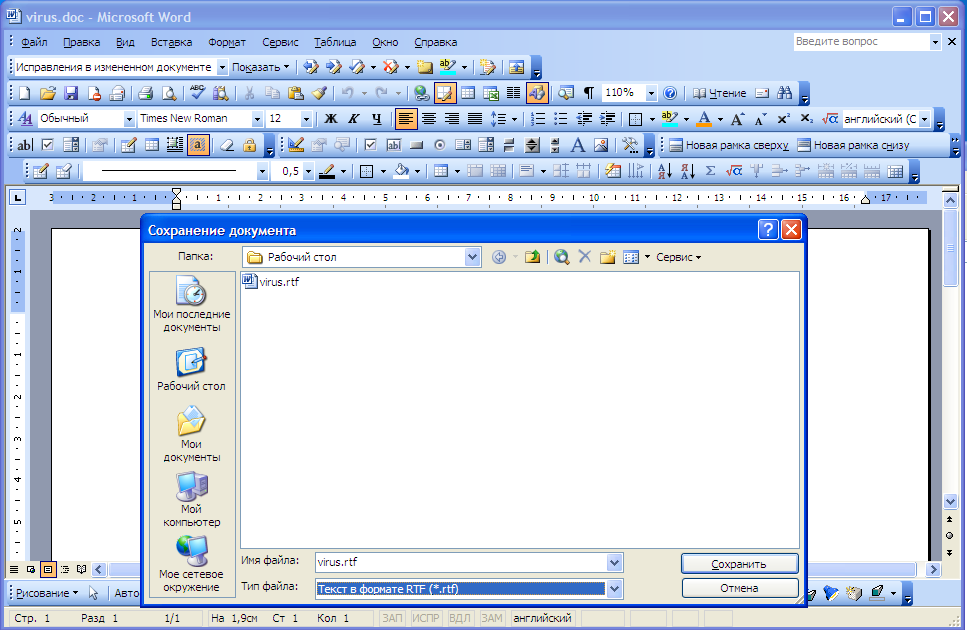This screenshot has height=630, width=967.
Task: Open Word Help question mark icon
Action: [670, 93]
